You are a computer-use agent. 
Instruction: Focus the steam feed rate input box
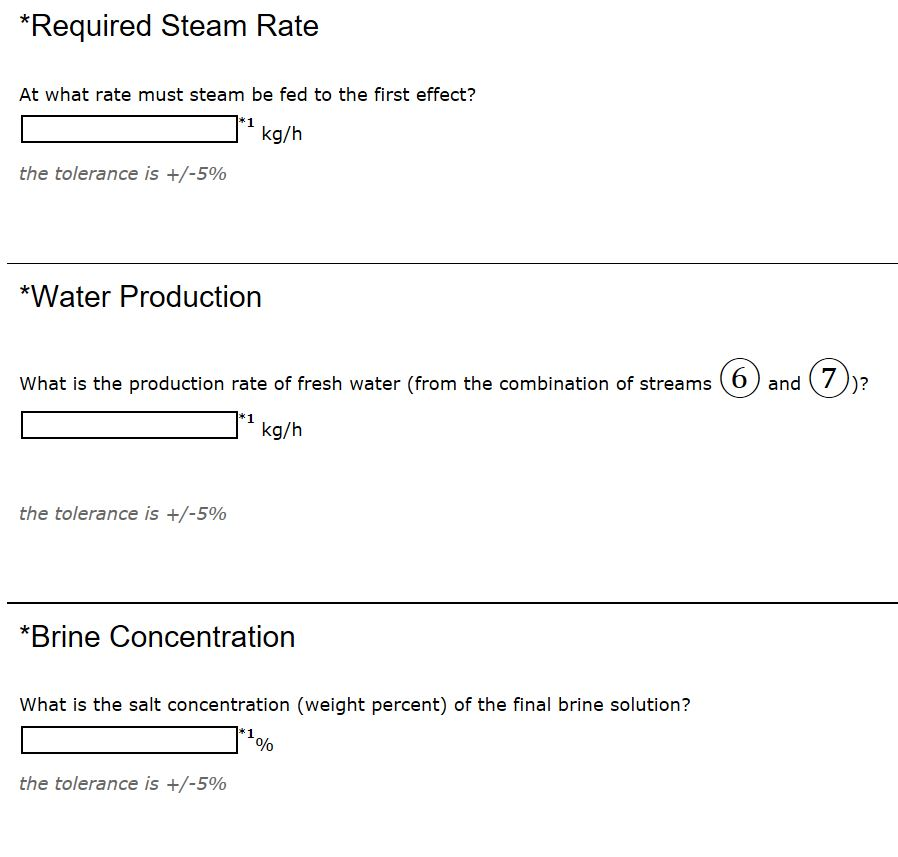click(128, 130)
